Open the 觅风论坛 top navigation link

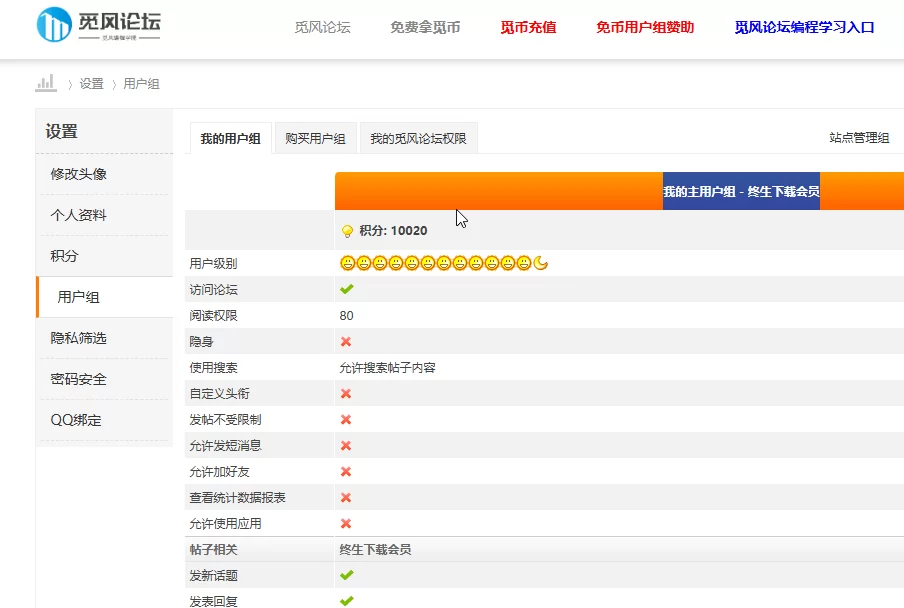[322, 27]
